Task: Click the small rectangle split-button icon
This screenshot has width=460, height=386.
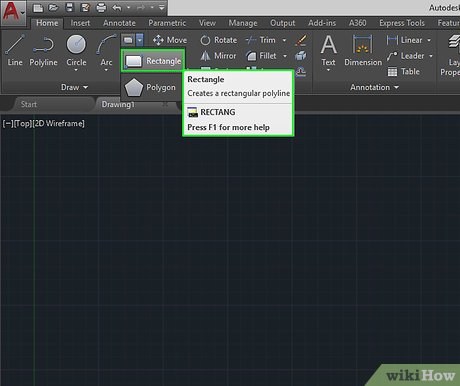Action: [x=128, y=40]
